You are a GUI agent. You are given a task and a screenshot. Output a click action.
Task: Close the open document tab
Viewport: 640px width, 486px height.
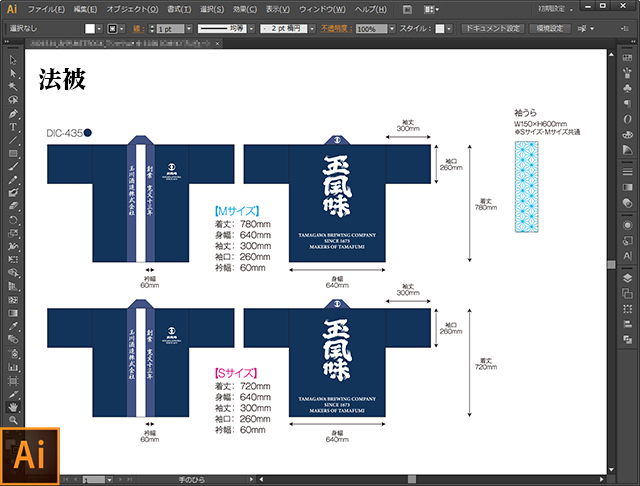(218, 43)
